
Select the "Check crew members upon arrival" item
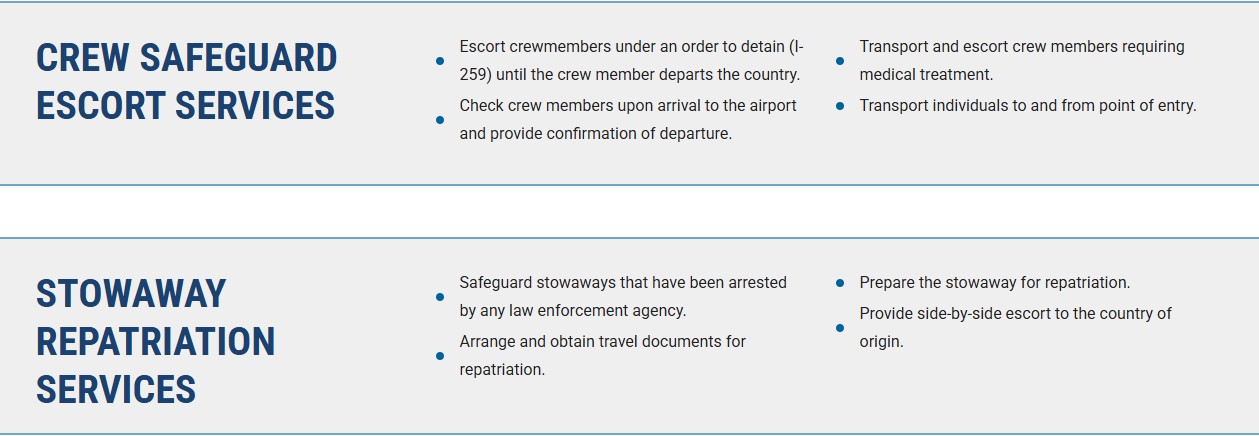click(x=628, y=105)
